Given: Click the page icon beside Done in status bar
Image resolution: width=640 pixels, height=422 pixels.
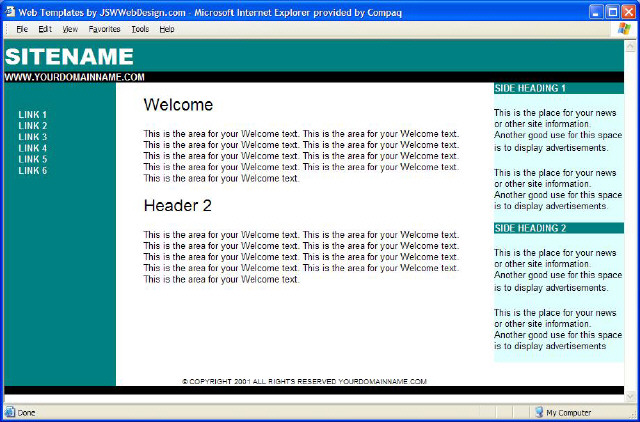Looking at the screenshot, I should [x=10, y=412].
